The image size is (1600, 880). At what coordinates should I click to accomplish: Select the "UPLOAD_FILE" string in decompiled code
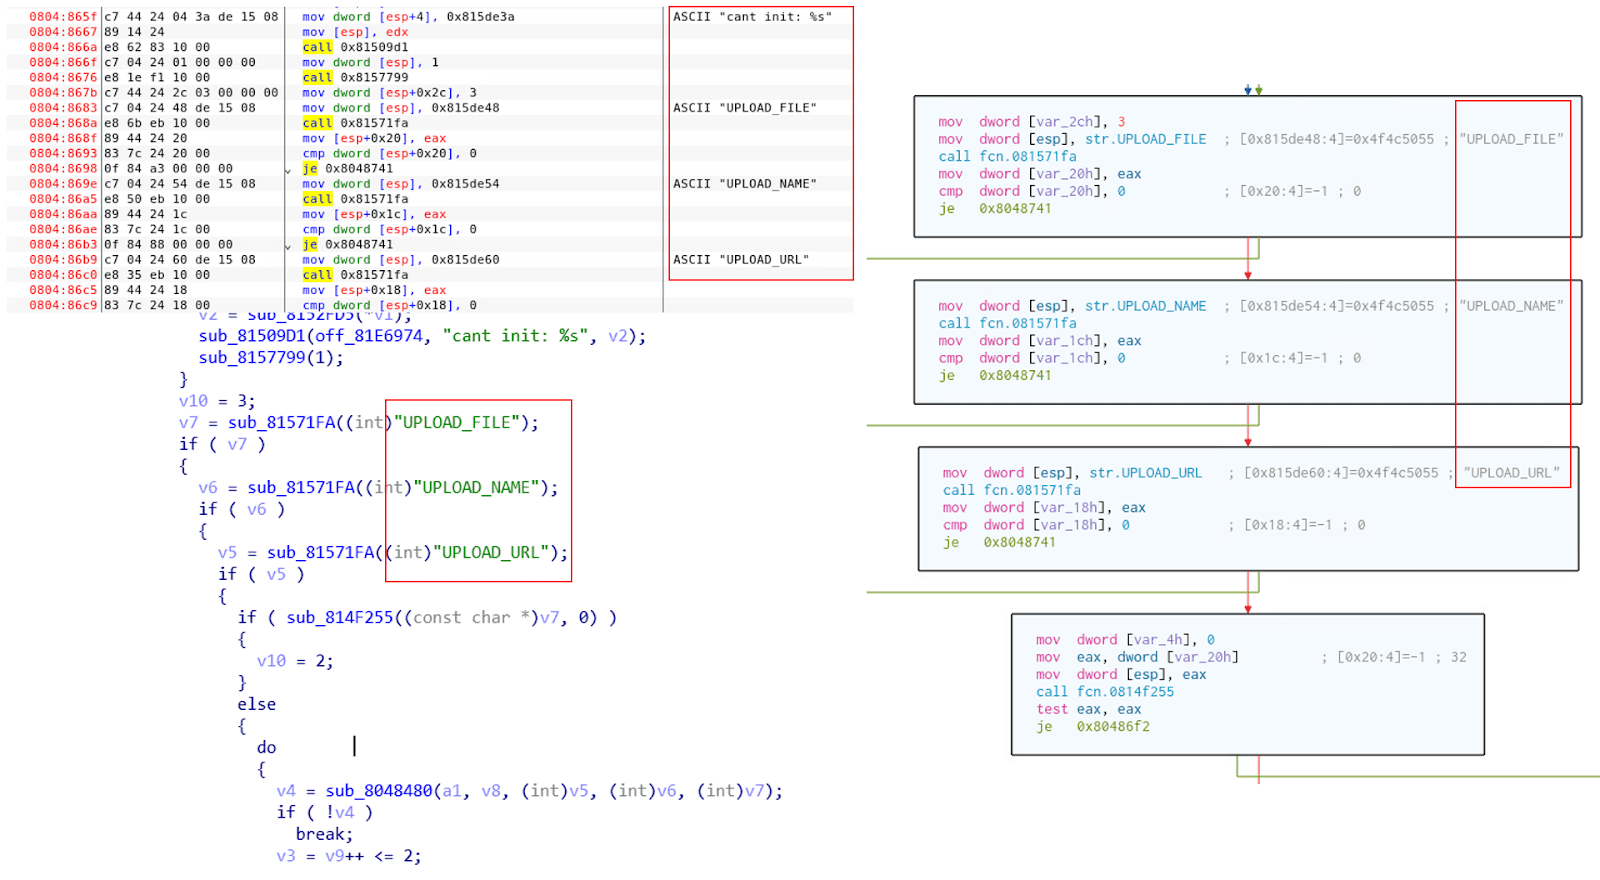point(457,423)
